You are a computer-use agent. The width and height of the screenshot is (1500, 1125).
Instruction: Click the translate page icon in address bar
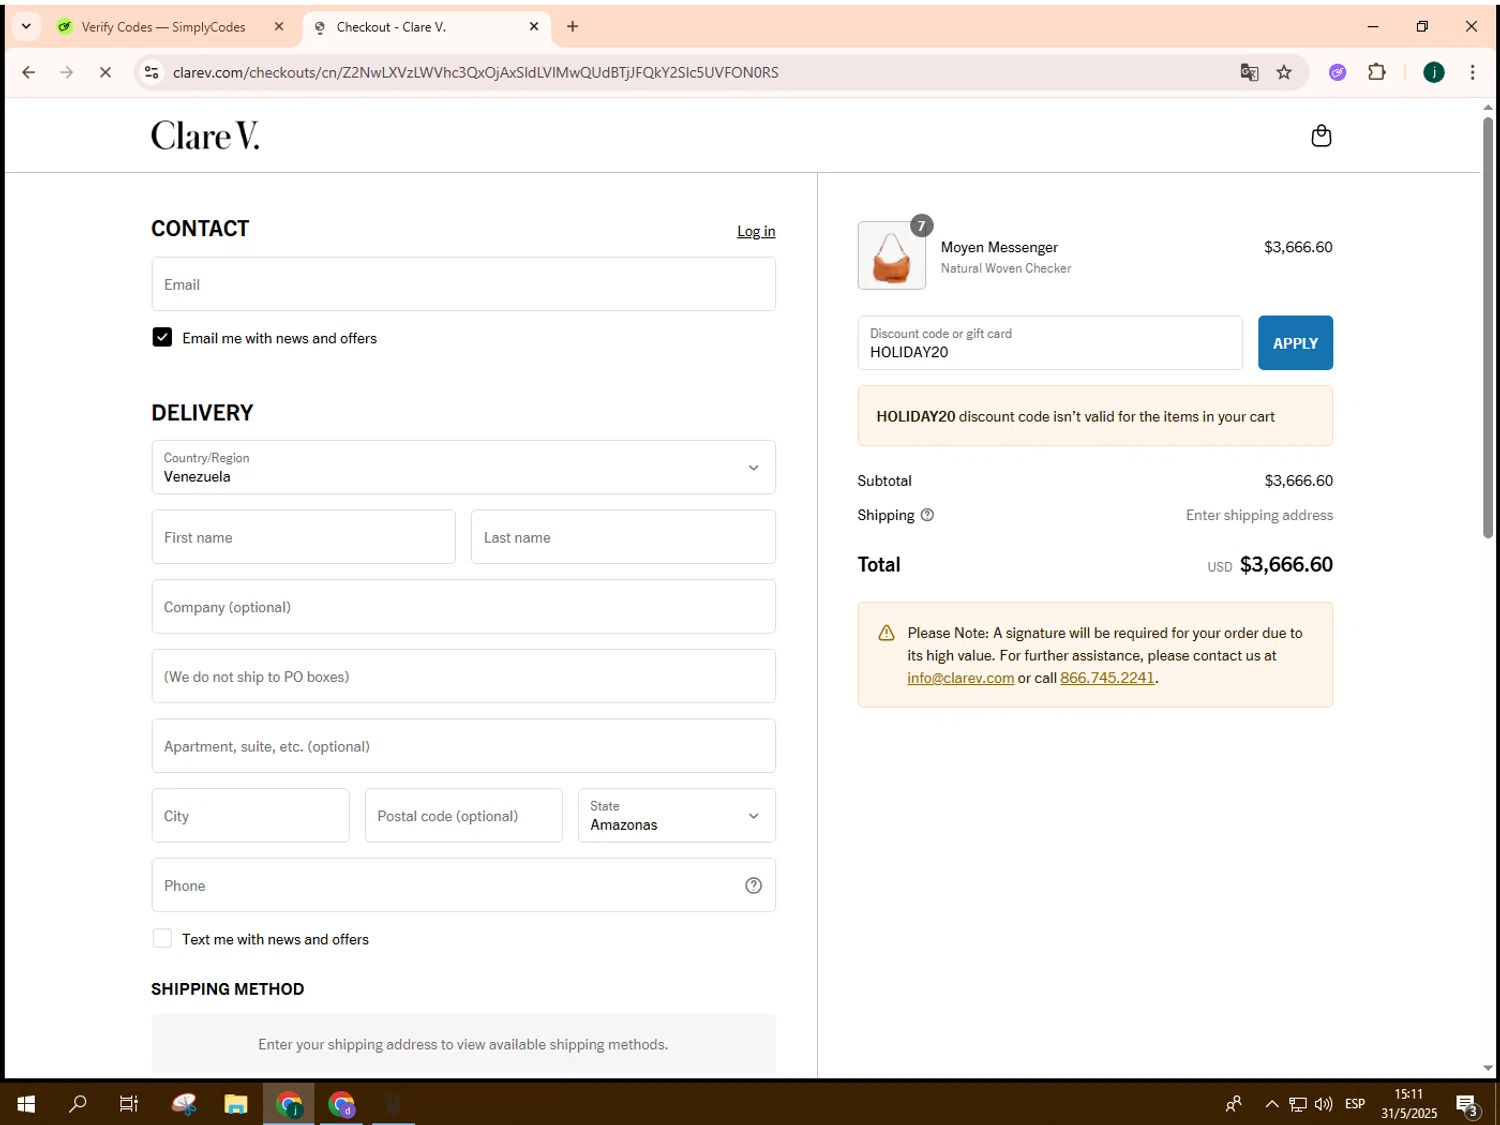click(1249, 72)
